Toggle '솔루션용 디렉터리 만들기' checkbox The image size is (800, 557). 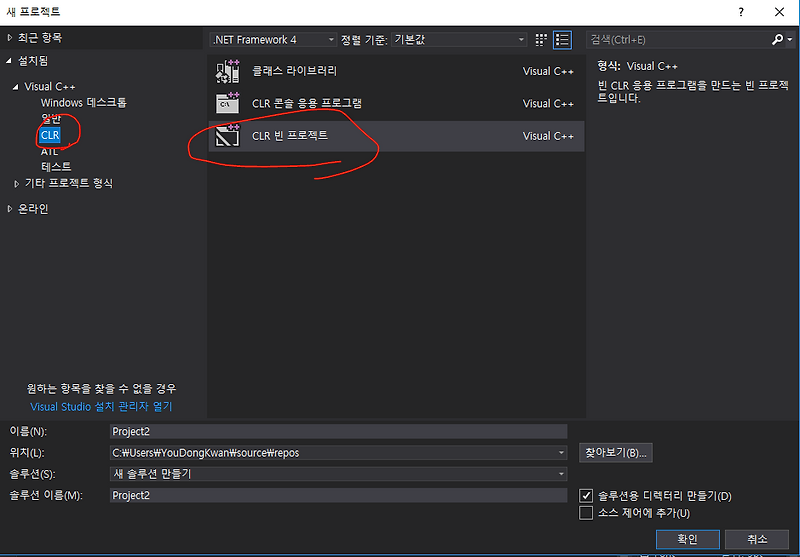point(586,495)
